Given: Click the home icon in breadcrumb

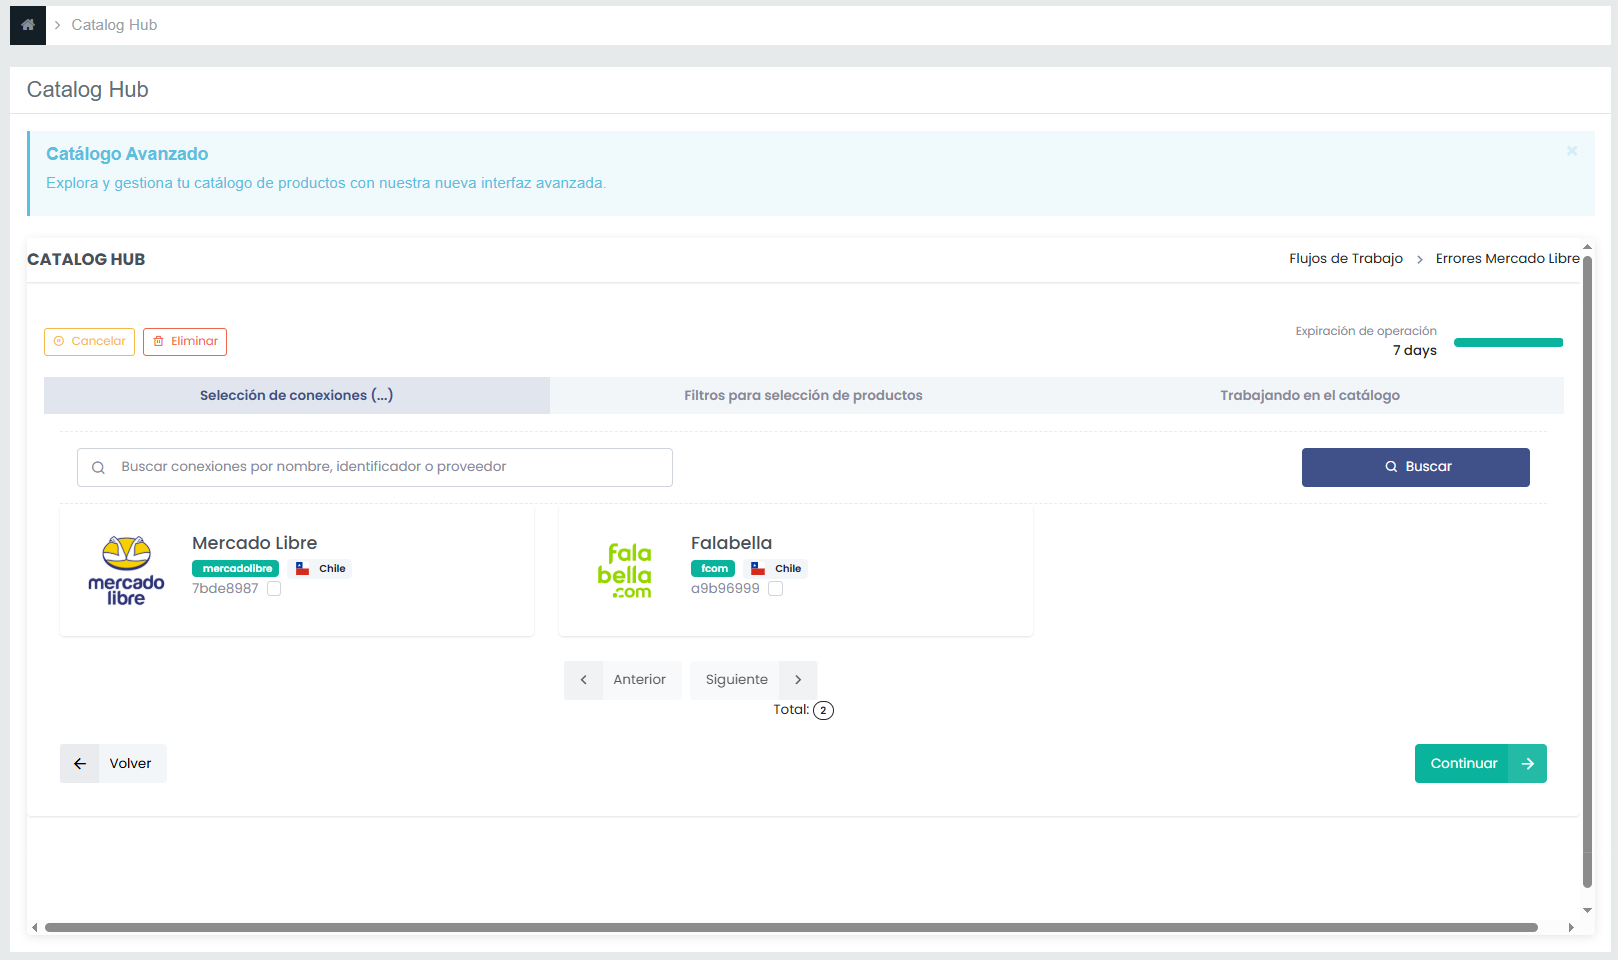Looking at the screenshot, I should pyautogui.click(x=28, y=25).
